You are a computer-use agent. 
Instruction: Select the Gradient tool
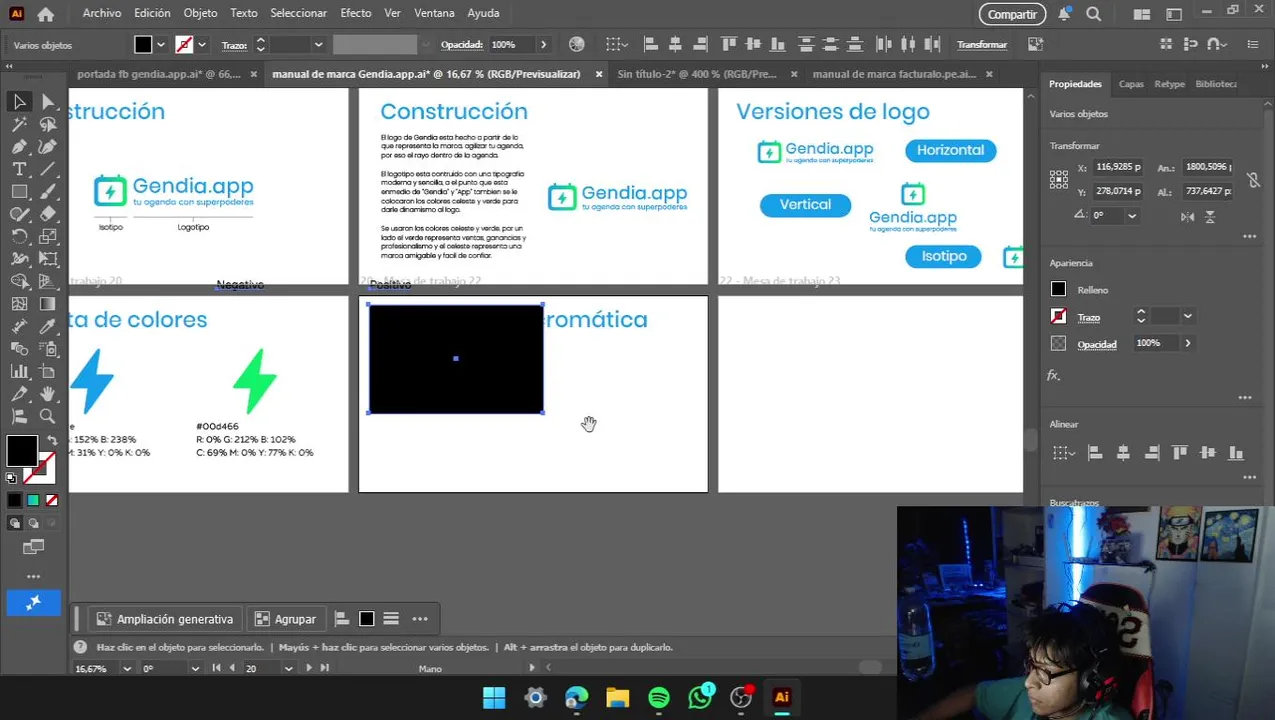pyautogui.click(x=48, y=304)
